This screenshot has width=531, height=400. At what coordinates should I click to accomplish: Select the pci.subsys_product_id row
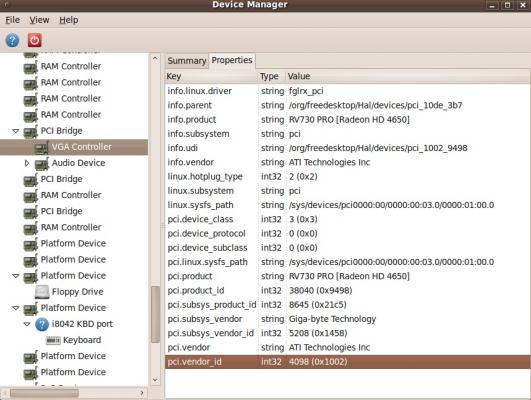point(347,304)
